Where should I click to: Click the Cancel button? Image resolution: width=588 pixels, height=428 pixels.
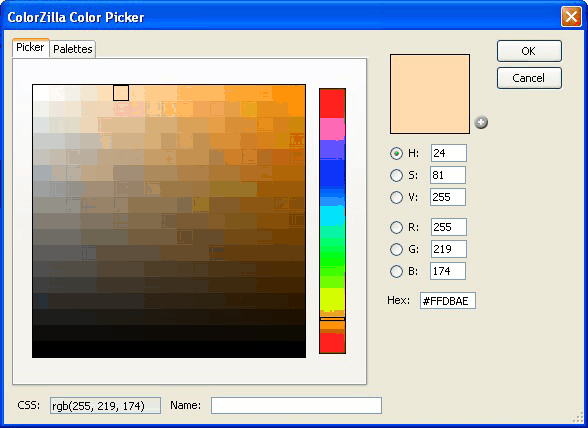529,78
